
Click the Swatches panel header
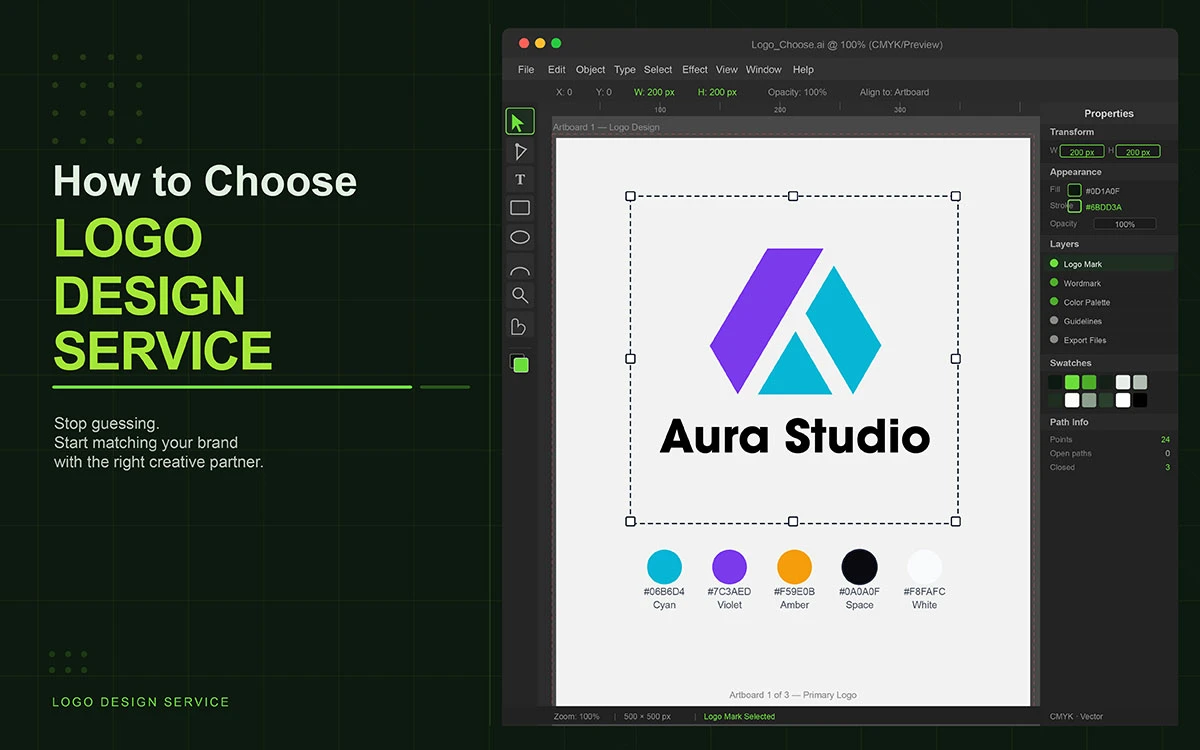click(x=1070, y=363)
